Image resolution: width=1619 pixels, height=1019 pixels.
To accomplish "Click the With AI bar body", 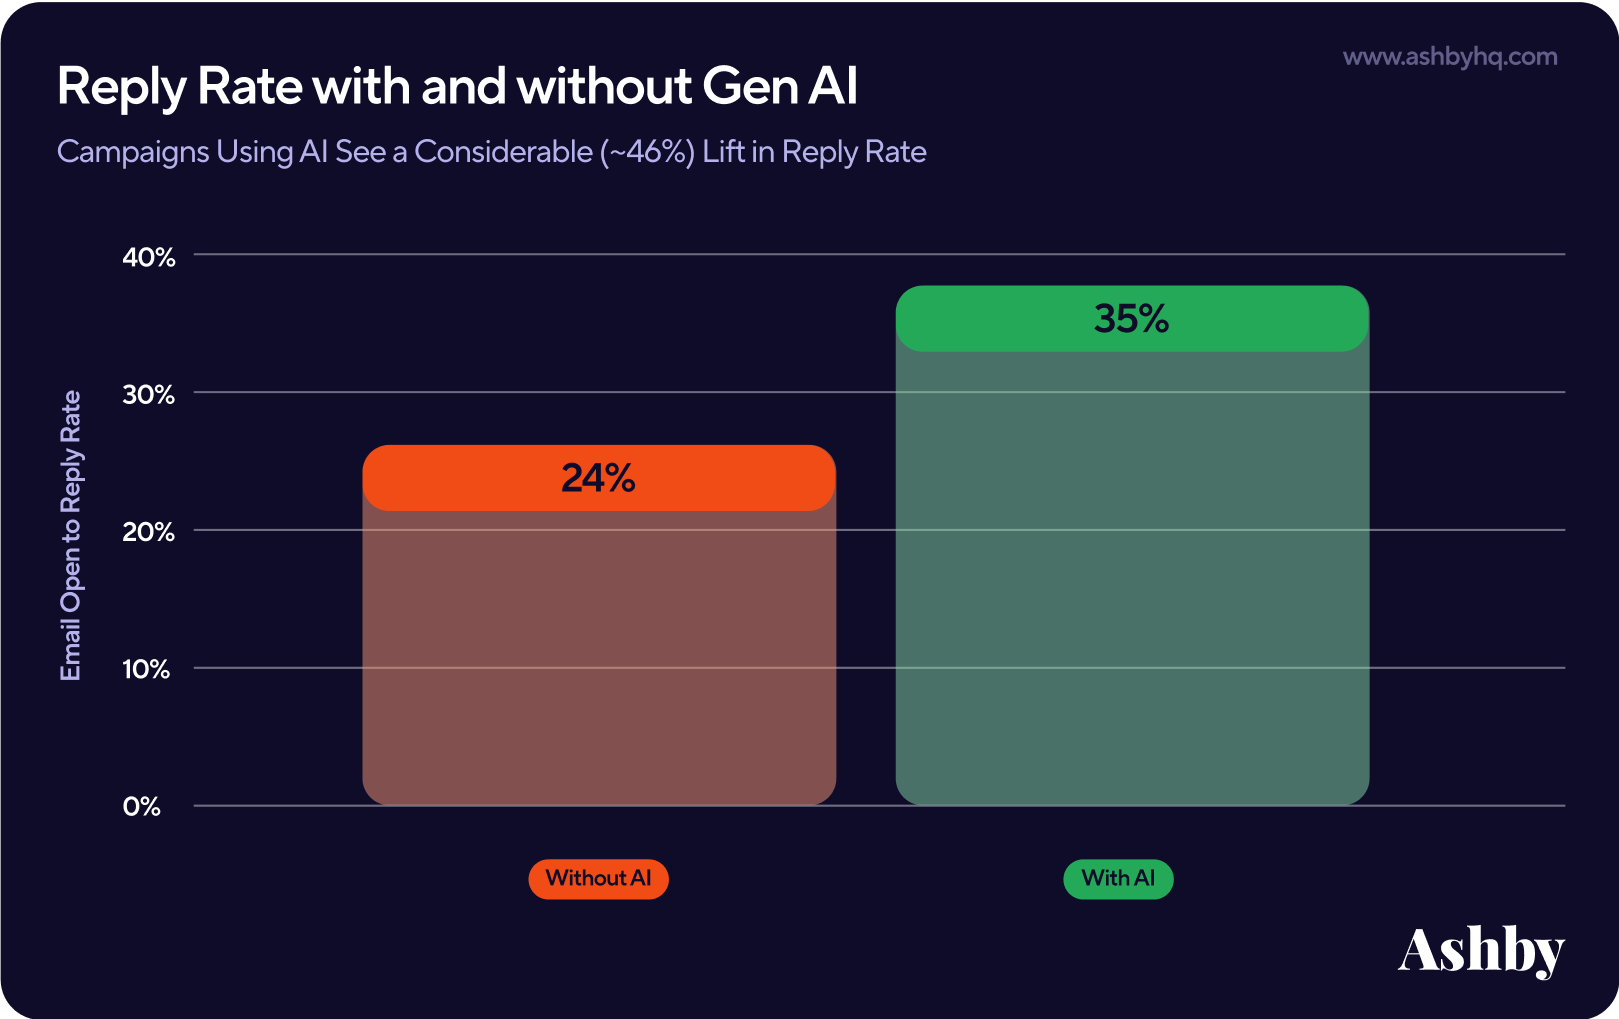I will point(1132,578).
